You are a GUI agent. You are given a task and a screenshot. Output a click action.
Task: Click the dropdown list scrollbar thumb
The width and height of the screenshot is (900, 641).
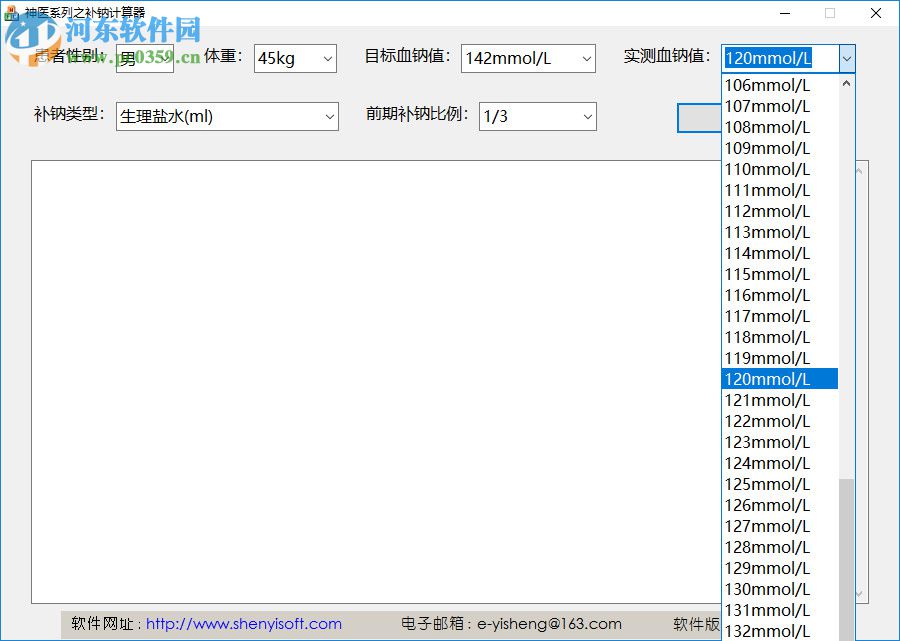coord(846,560)
